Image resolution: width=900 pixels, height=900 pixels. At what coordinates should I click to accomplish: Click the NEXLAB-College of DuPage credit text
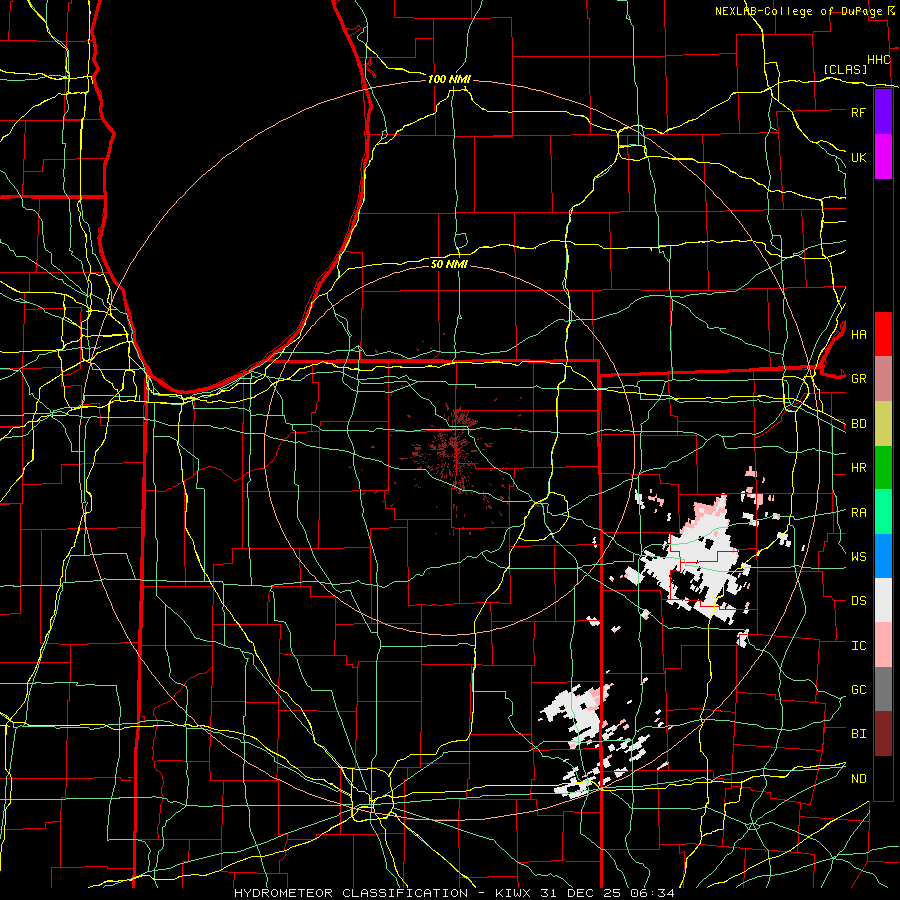(x=798, y=11)
